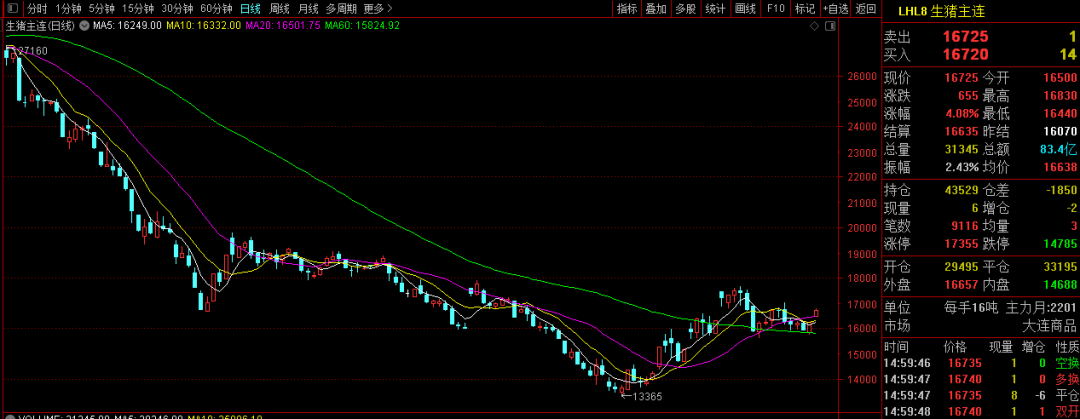This screenshot has width=1080, height=419.
Task: Toggle the left sidebar panel icon
Action: pyautogui.click(x=12, y=9)
